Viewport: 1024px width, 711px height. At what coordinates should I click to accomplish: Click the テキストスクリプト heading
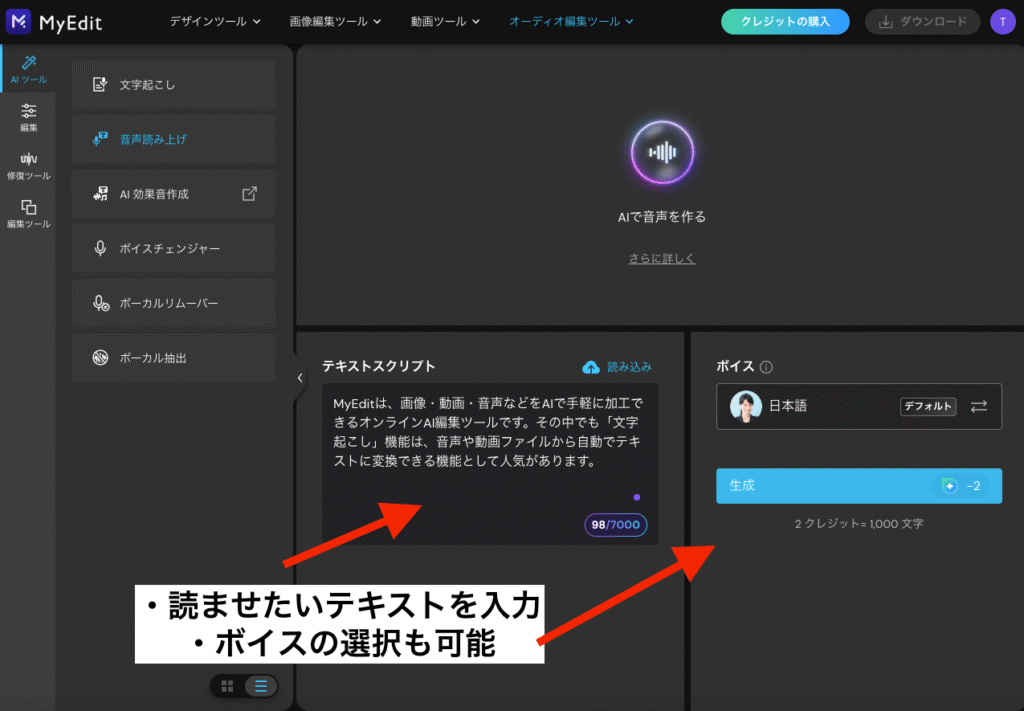coord(378,366)
